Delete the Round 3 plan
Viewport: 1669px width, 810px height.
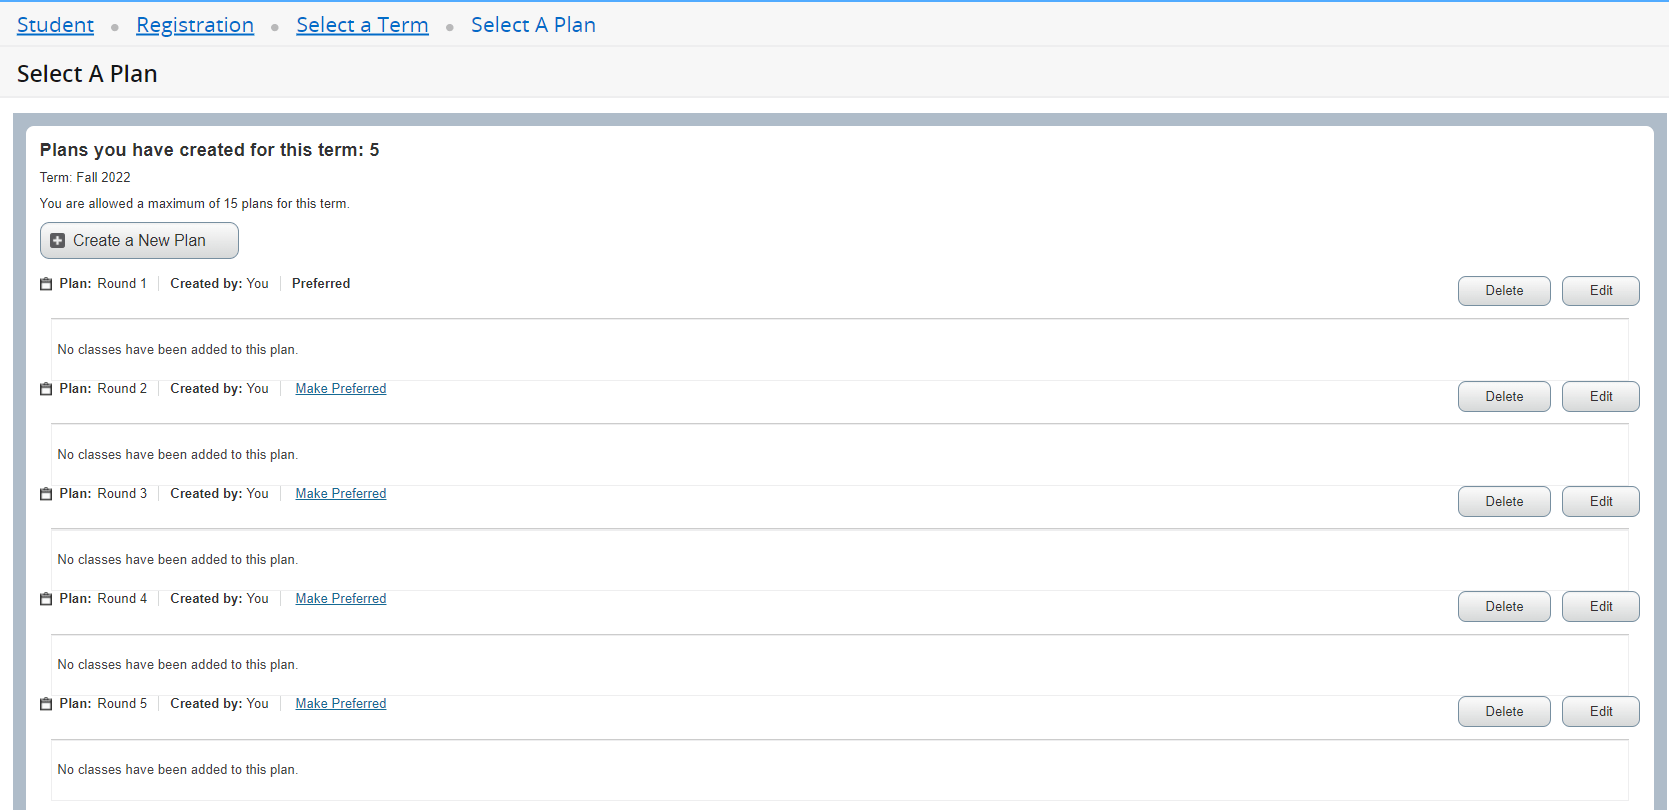point(1504,502)
